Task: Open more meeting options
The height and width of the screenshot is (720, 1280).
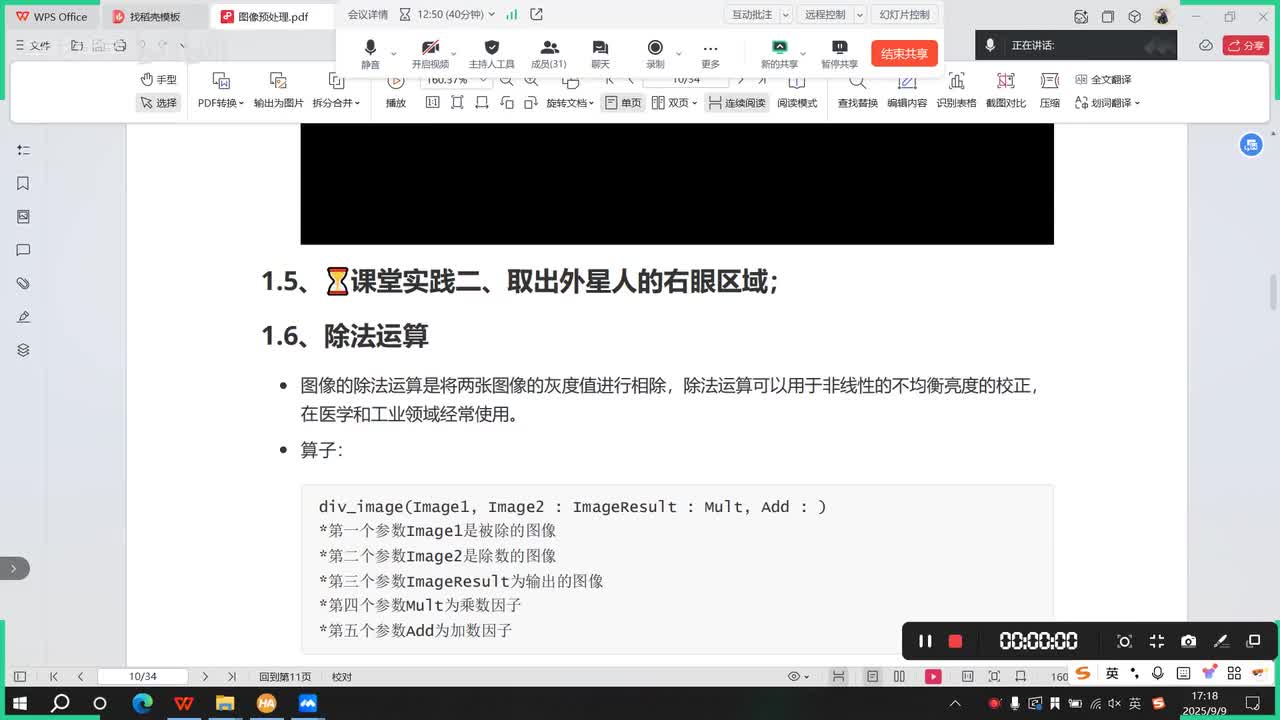Action: (710, 54)
